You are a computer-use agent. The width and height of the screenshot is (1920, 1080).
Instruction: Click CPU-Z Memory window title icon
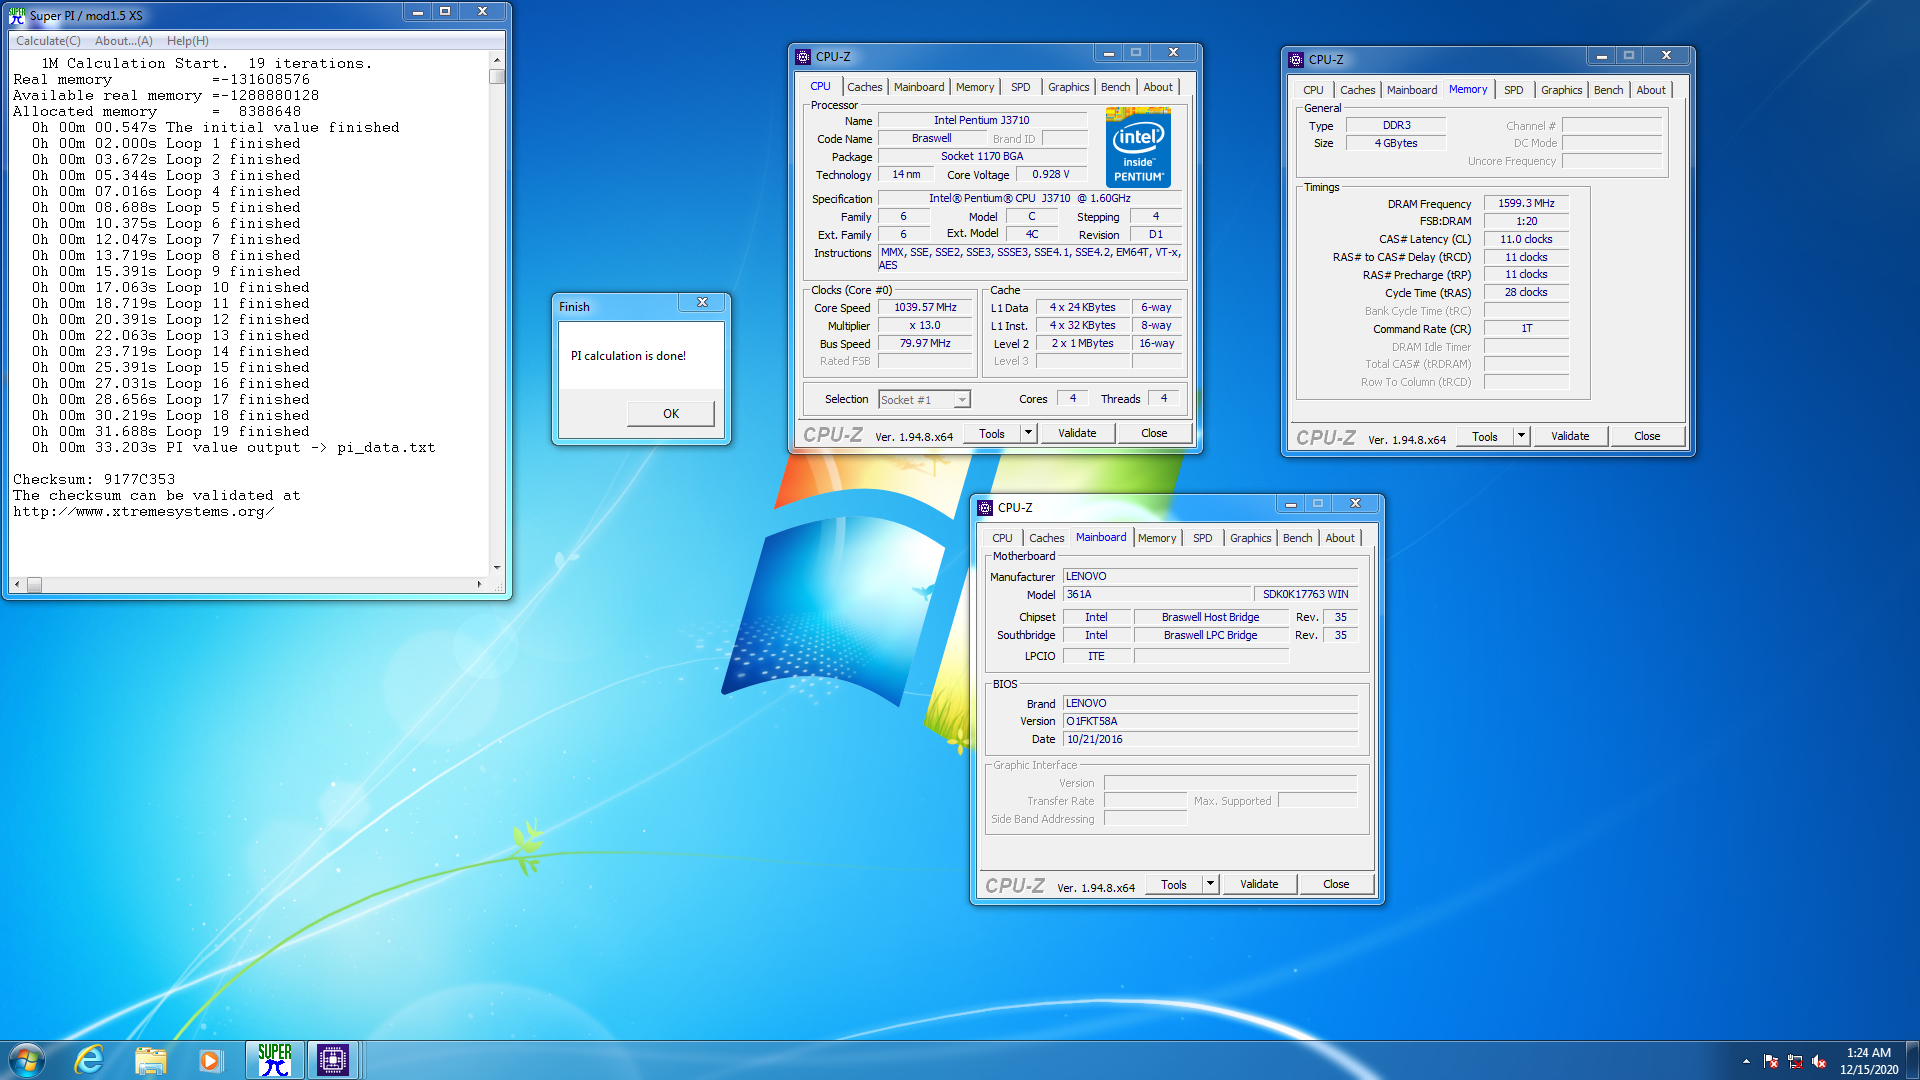point(1296,60)
